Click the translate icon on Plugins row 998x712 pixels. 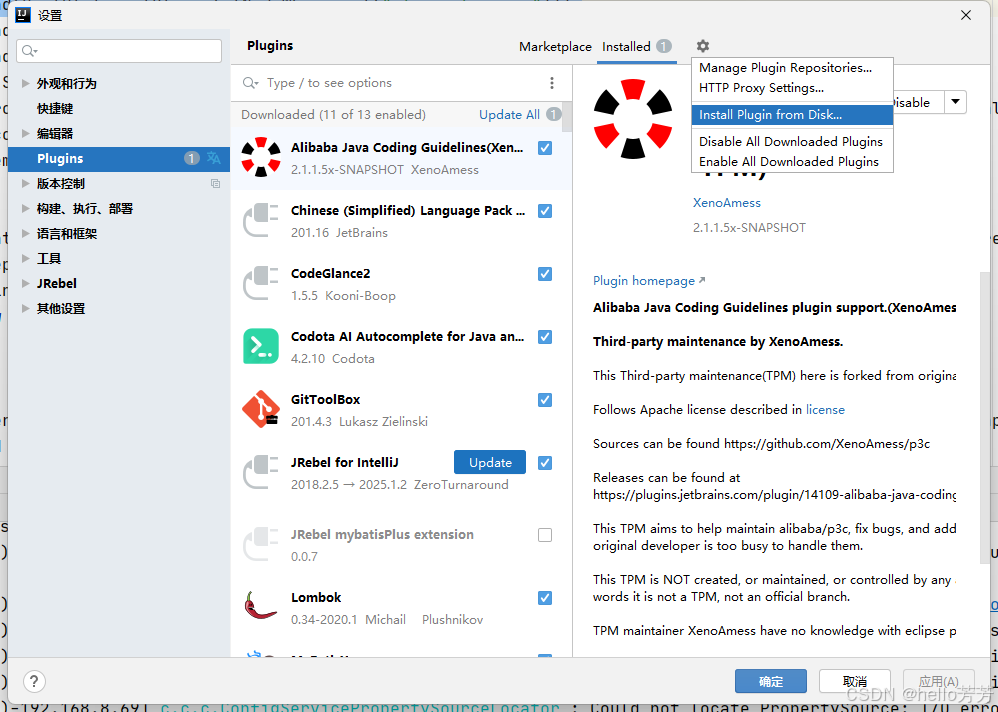click(x=214, y=158)
